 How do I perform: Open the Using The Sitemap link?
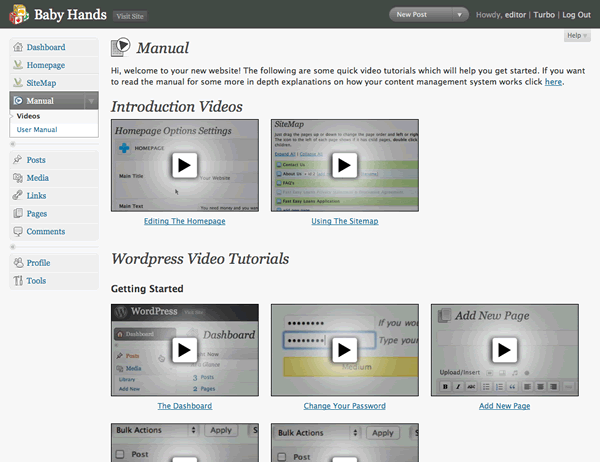345,221
